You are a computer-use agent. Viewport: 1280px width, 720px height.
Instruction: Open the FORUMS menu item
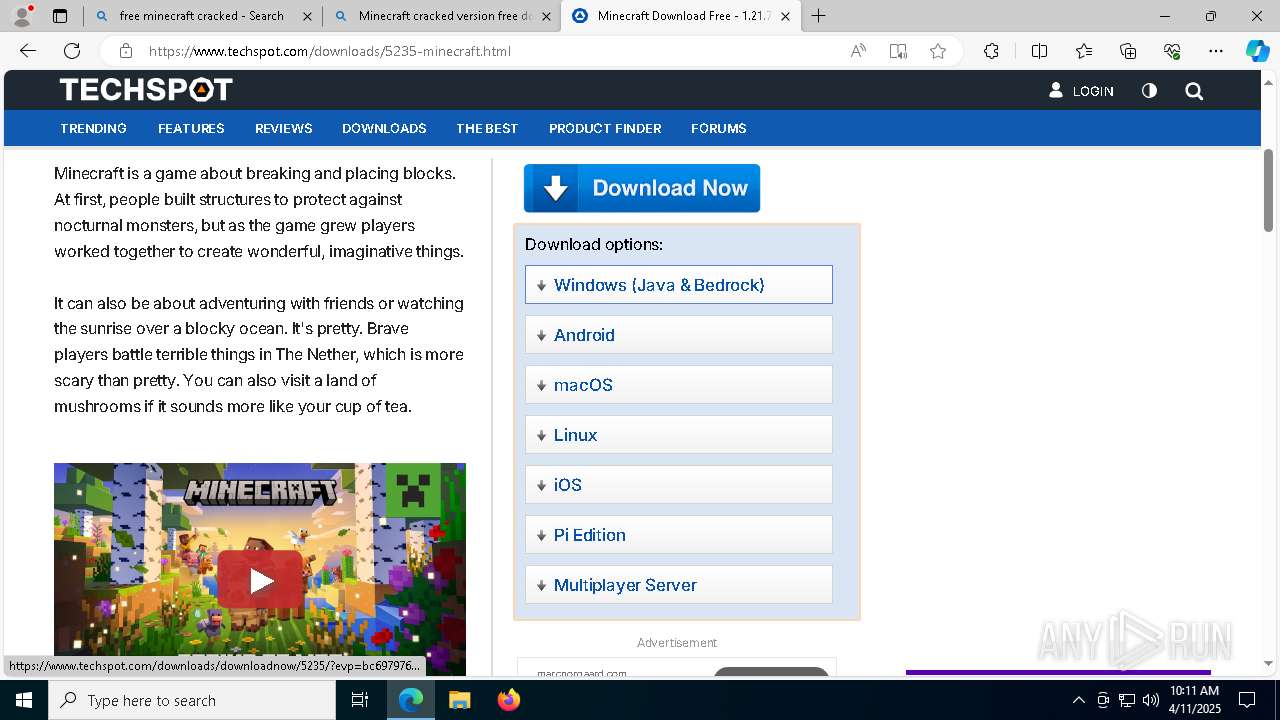(719, 128)
